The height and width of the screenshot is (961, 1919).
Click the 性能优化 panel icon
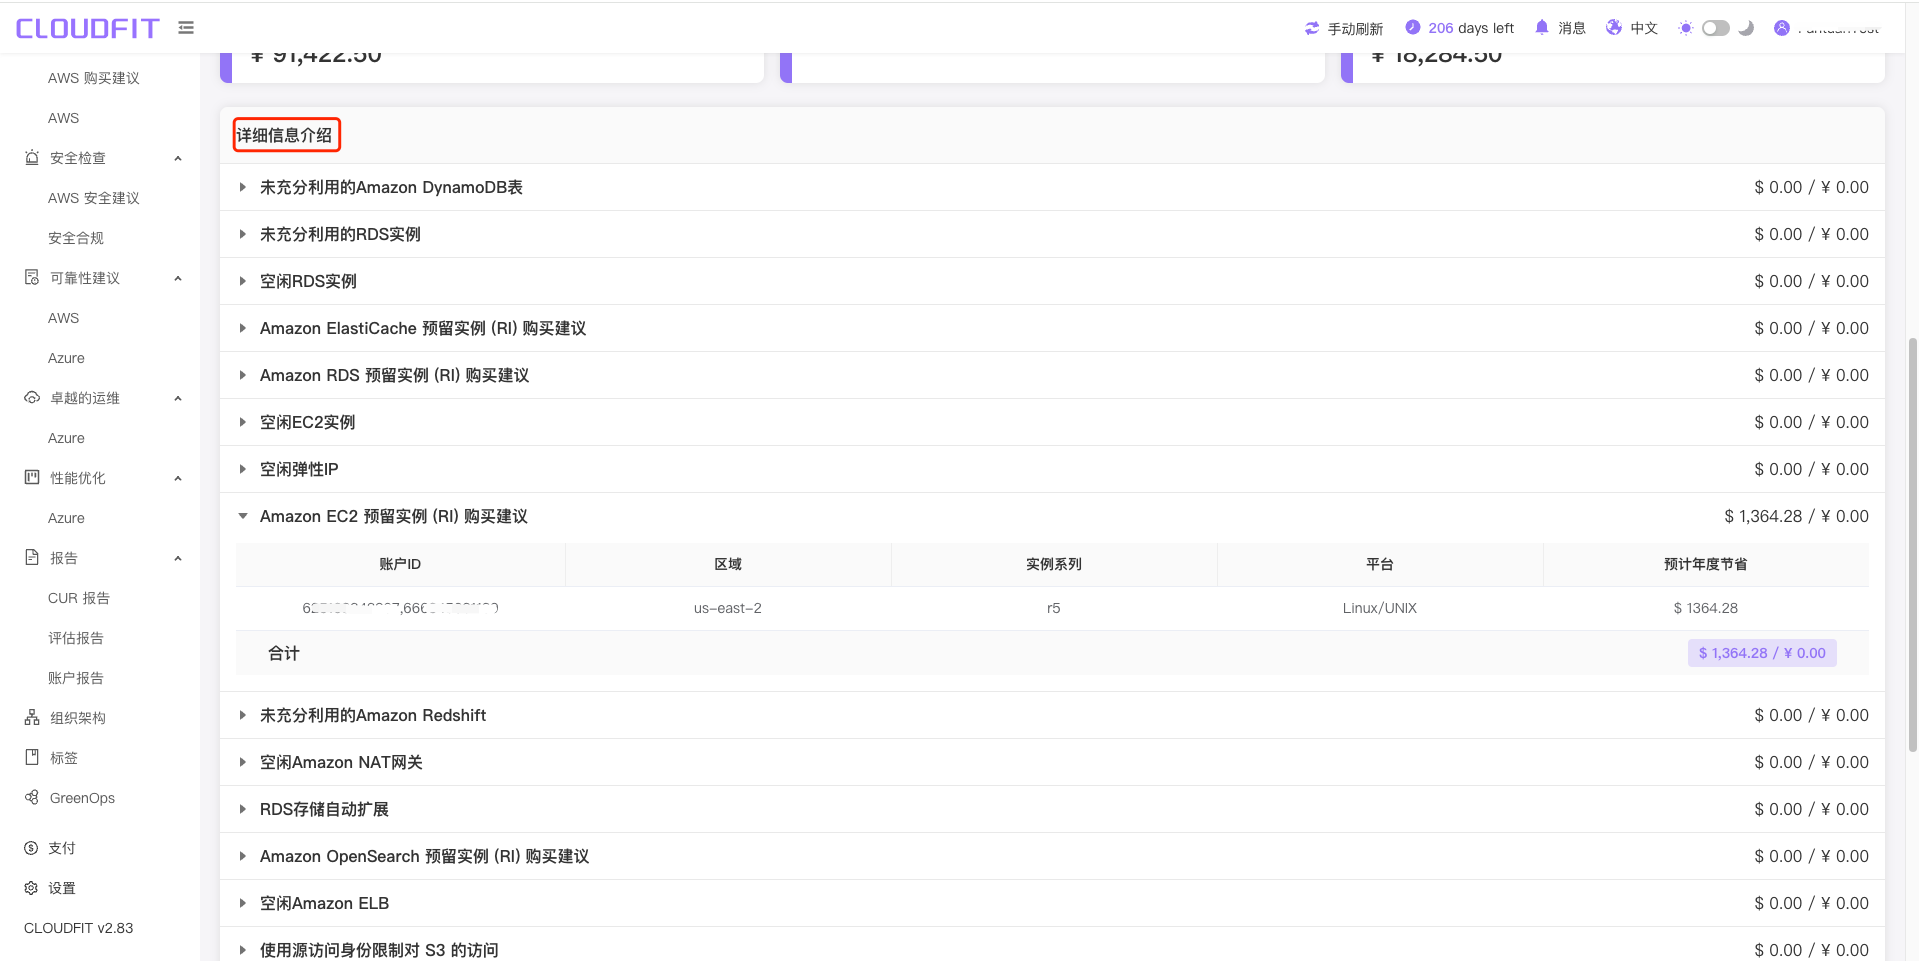tap(32, 477)
